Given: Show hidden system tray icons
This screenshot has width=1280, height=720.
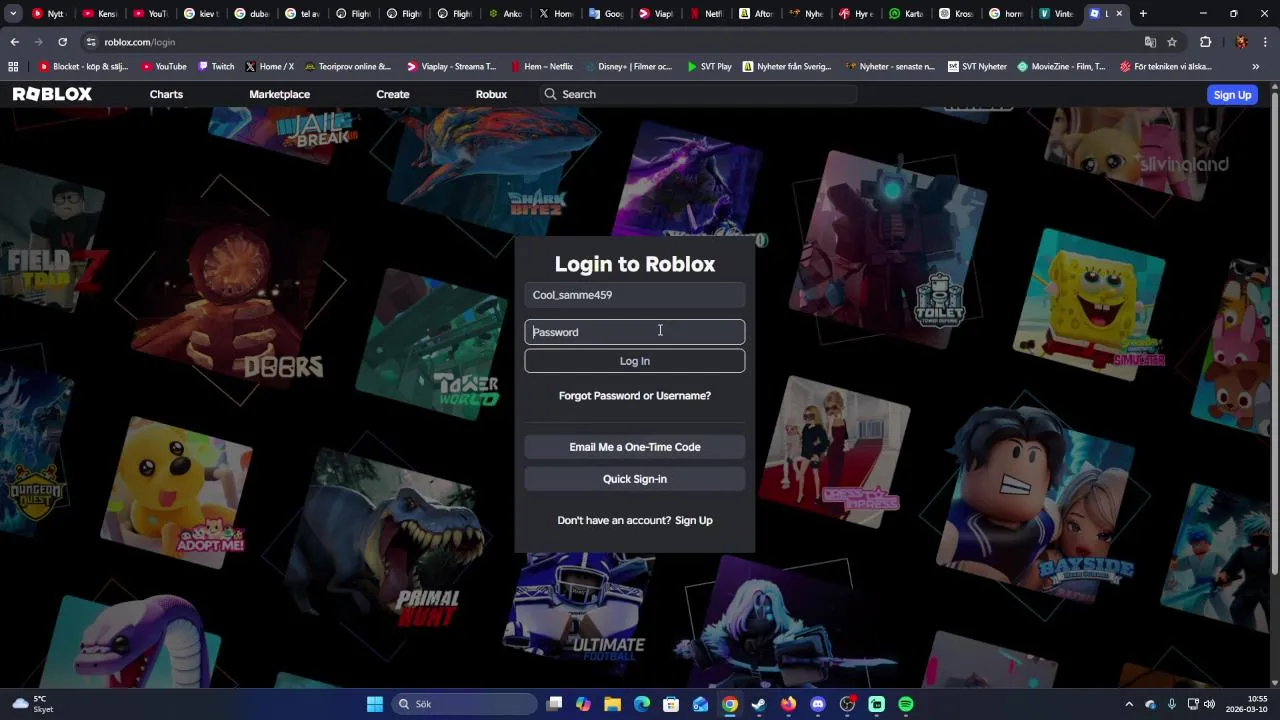Looking at the screenshot, I should point(1129,704).
